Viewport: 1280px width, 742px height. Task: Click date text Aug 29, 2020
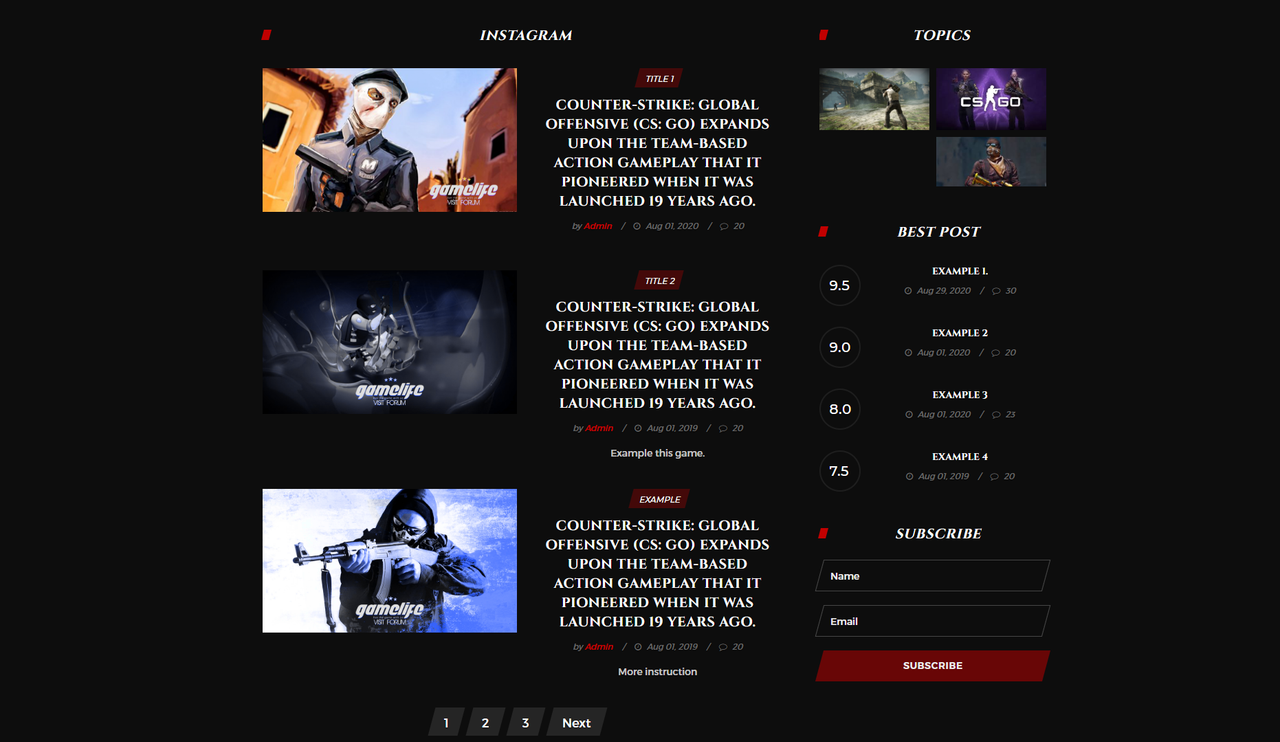(x=944, y=291)
